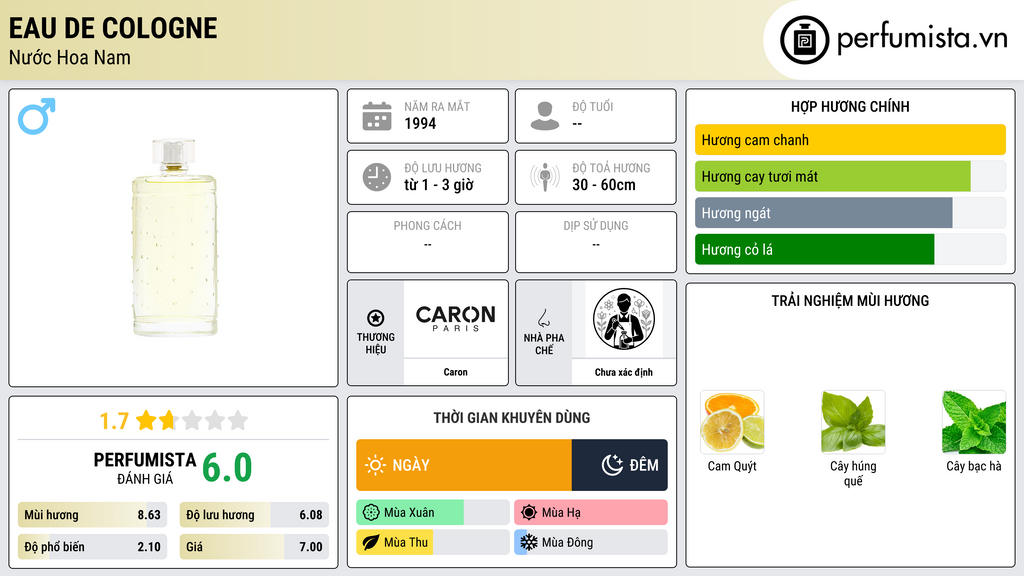The width and height of the screenshot is (1024, 576).
Task: Click the Hương cay tươi mát accord bar
Action: click(850, 176)
